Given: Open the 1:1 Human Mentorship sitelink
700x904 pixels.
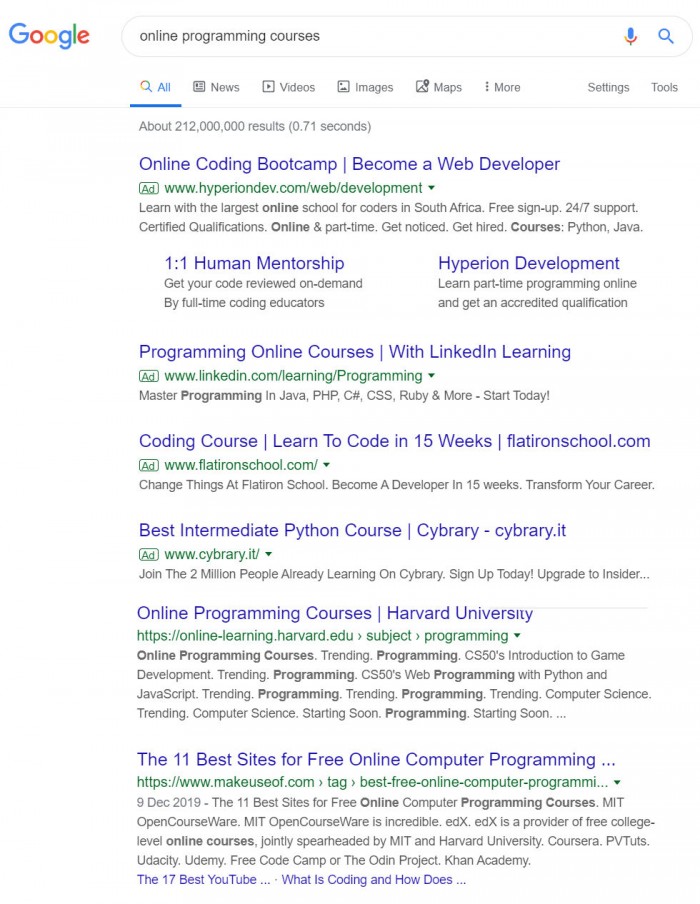Looking at the screenshot, I should tap(254, 263).
